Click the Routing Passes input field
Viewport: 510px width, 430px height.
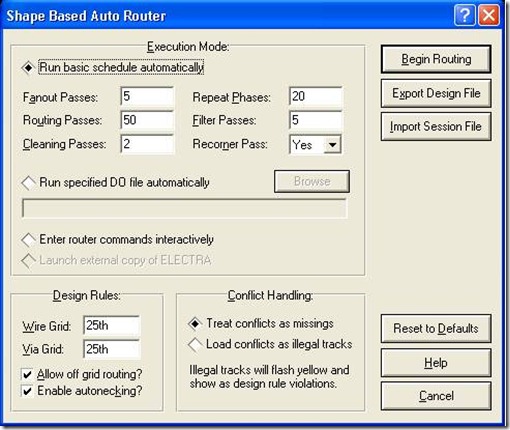[147, 120]
